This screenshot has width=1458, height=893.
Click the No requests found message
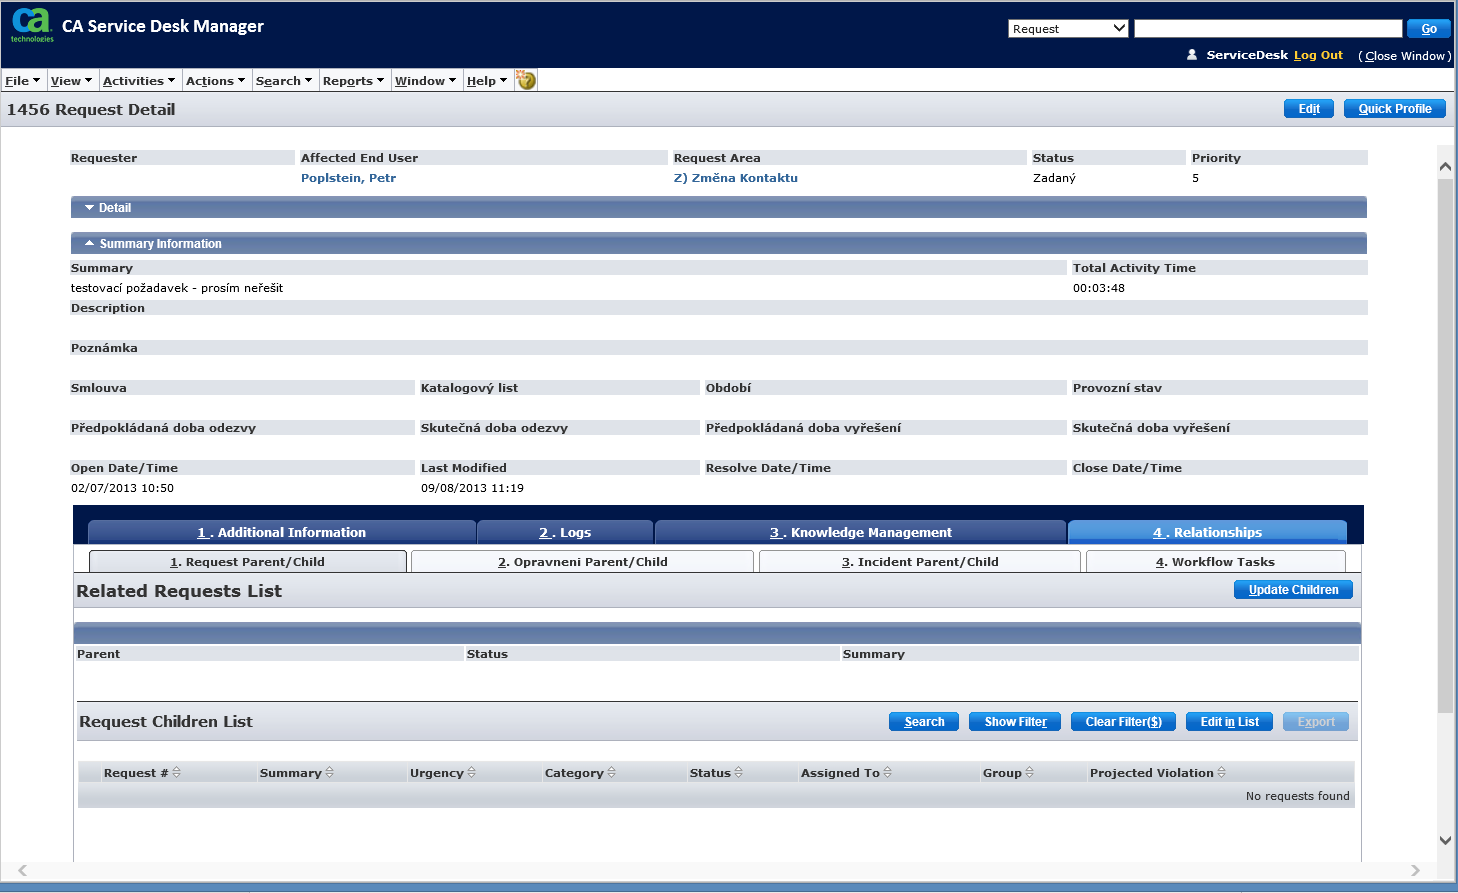point(1297,796)
